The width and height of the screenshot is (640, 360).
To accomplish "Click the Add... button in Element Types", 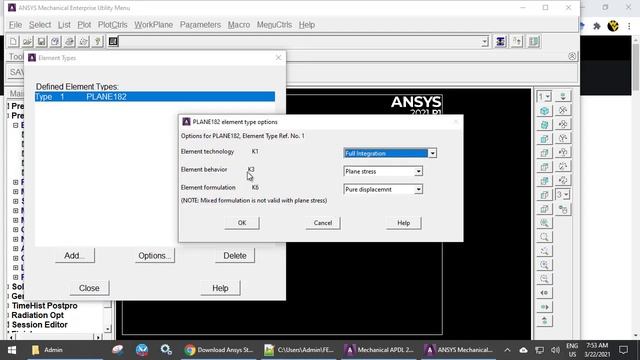I will pos(75,256).
